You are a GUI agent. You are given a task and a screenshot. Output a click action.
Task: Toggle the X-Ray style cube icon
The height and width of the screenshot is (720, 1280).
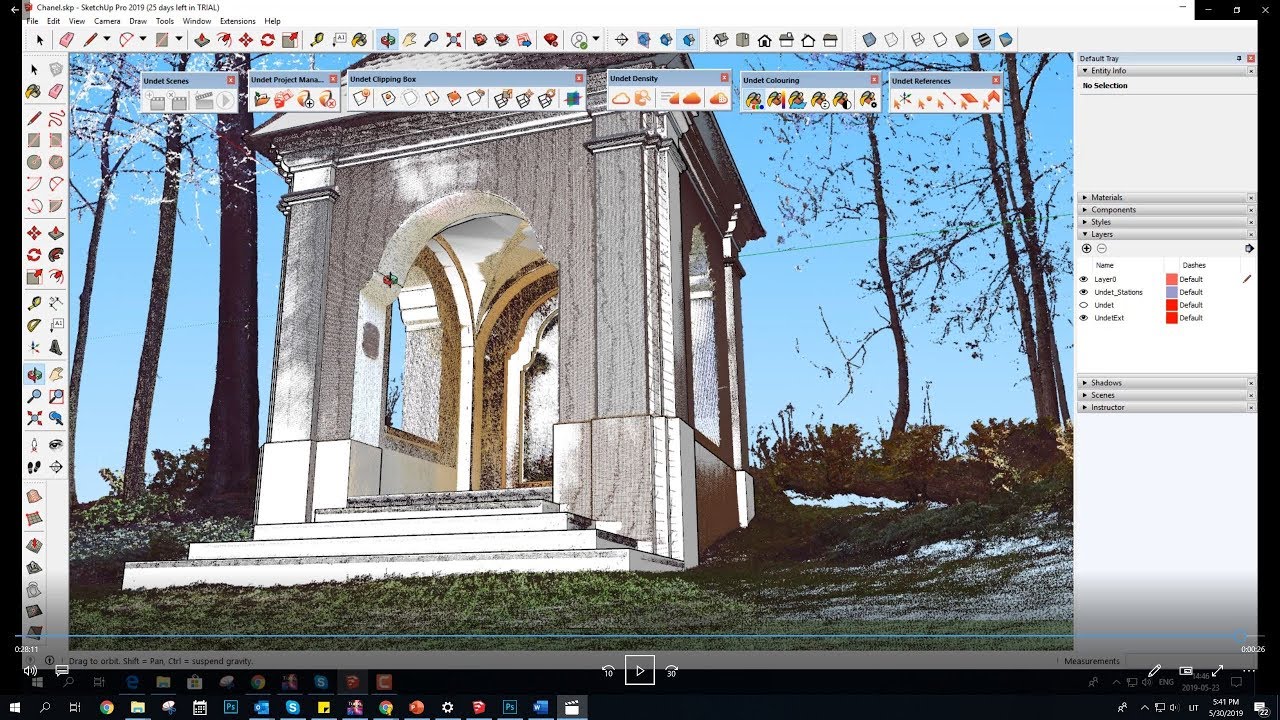click(x=869, y=40)
